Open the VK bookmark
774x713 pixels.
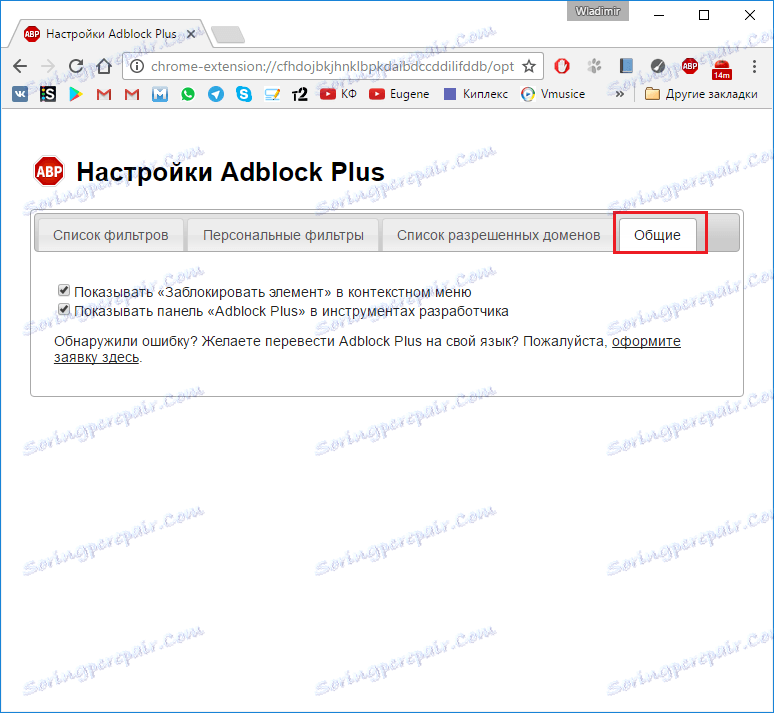click(20, 94)
